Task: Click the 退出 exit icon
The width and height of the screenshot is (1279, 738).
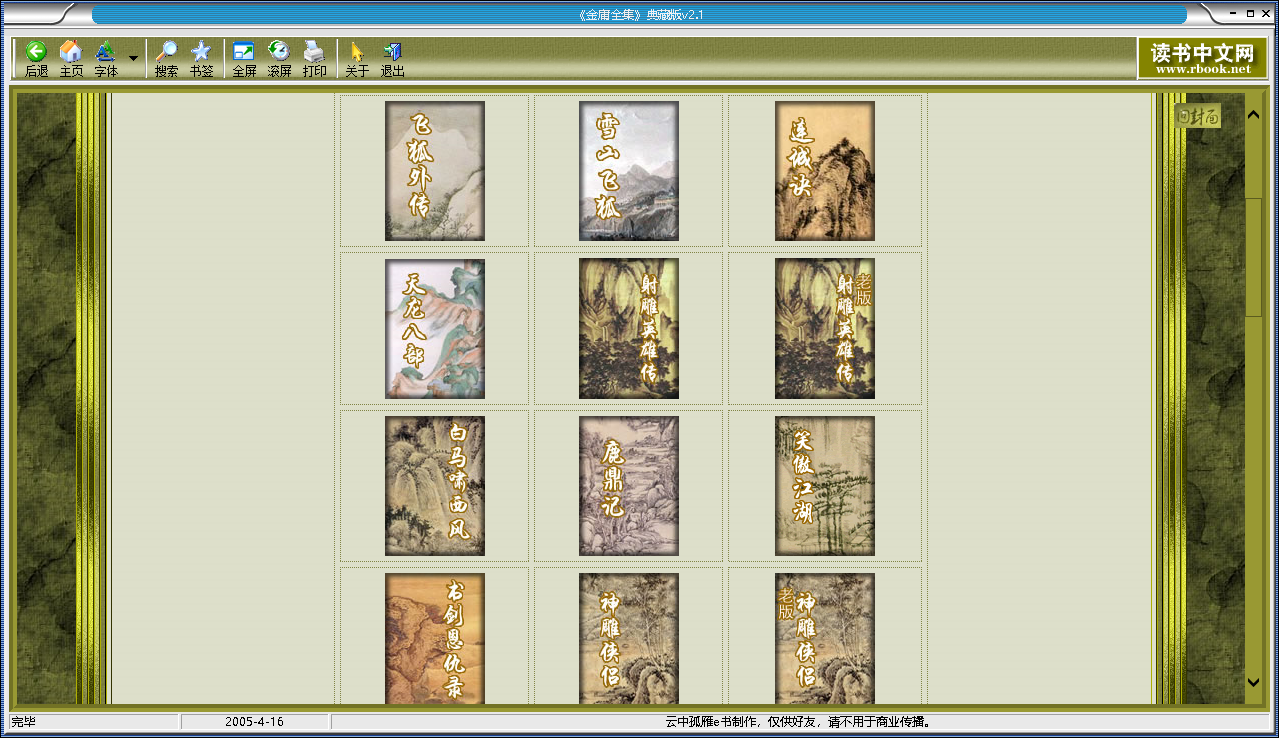Action: [x=392, y=59]
